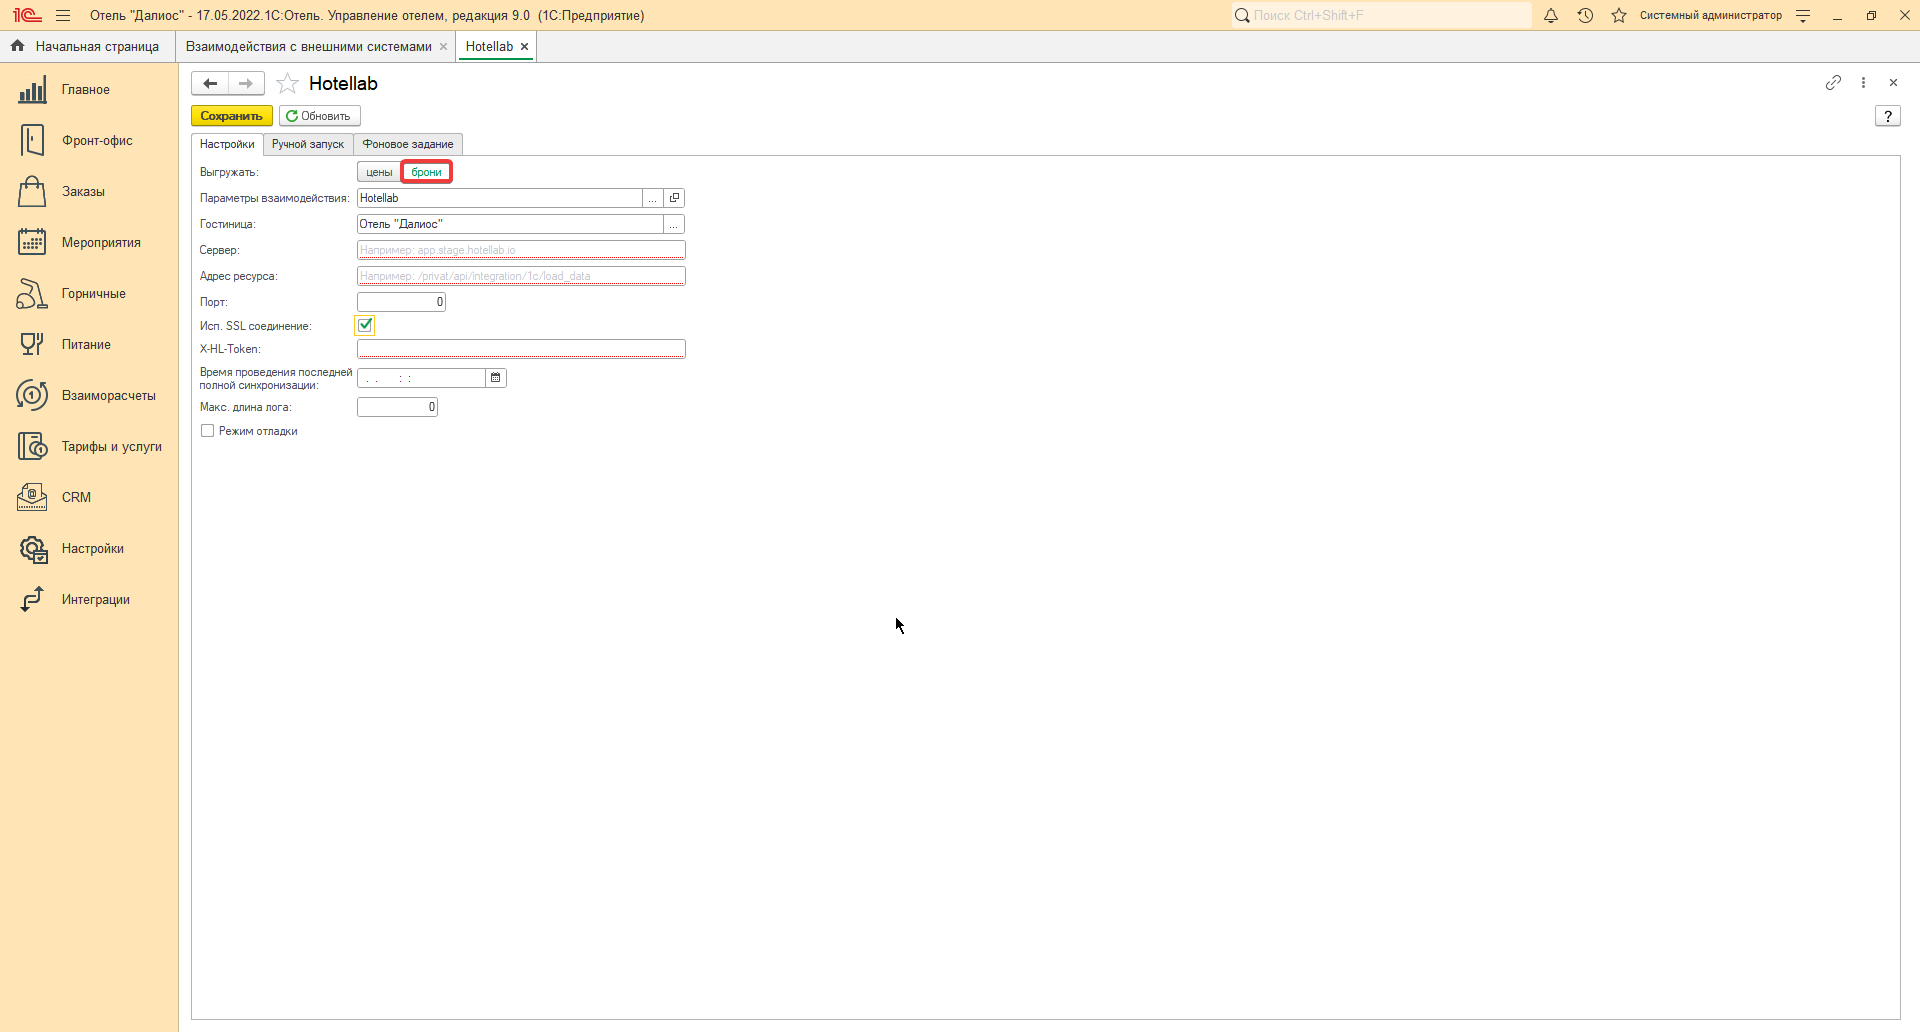Click the last full sync date field
Viewport: 1920px width, 1032px height.
tap(421, 378)
